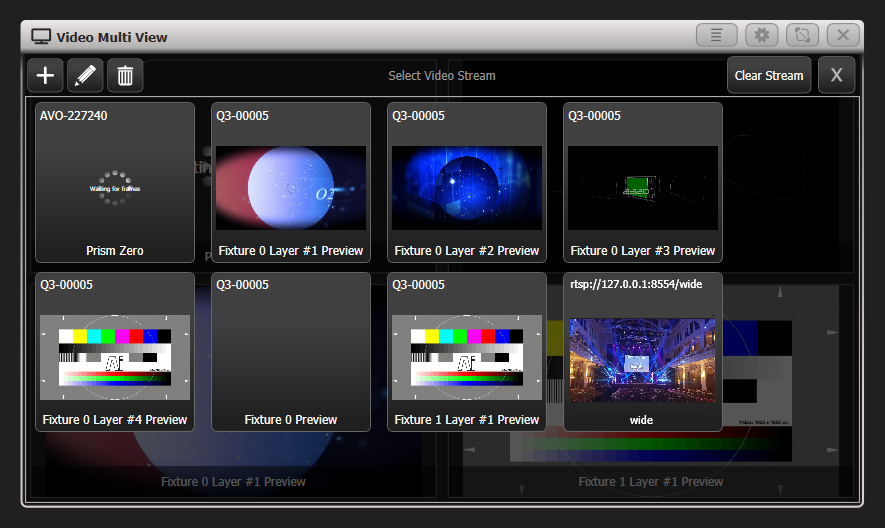
Task: Click the trash can delete icon
Action: pos(125,75)
